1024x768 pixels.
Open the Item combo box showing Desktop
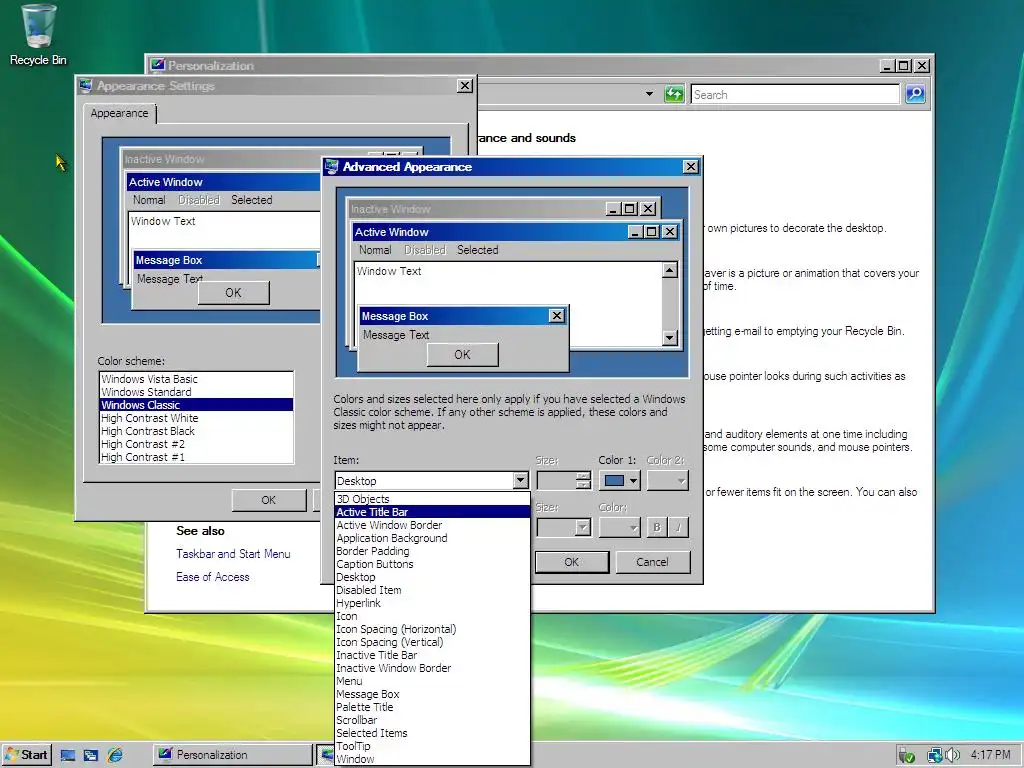tap(432, 481)
